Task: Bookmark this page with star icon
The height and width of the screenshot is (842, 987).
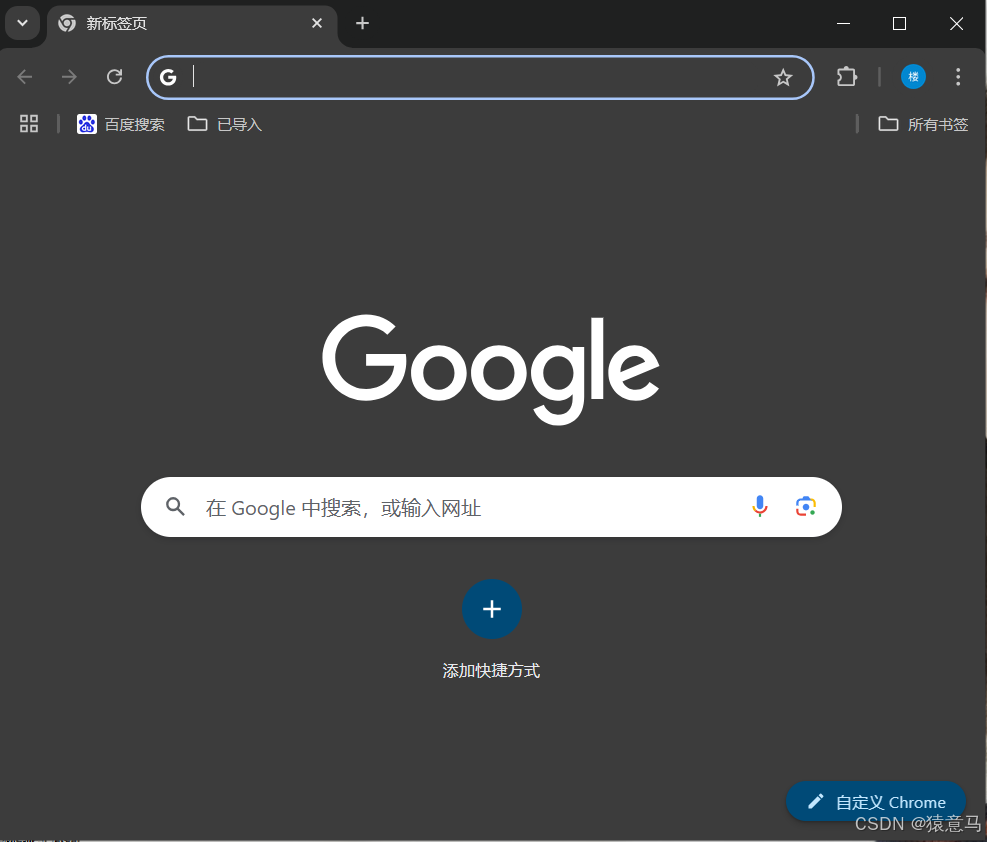Action: coord(783,77)
